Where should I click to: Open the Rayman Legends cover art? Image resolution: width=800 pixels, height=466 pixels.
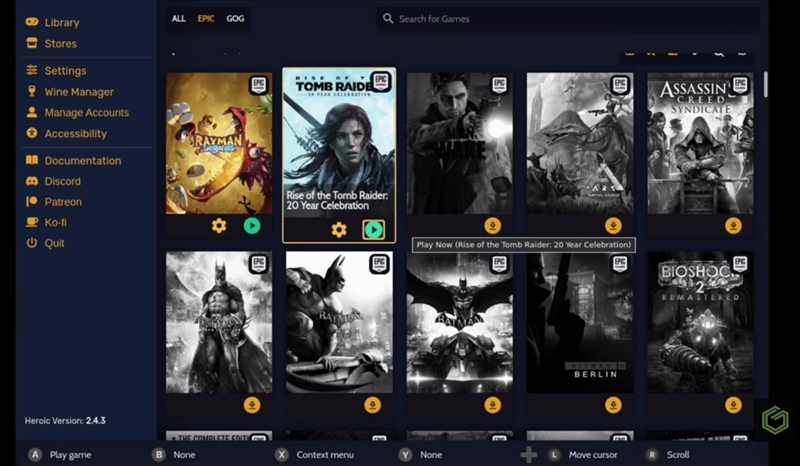[219, 143]
